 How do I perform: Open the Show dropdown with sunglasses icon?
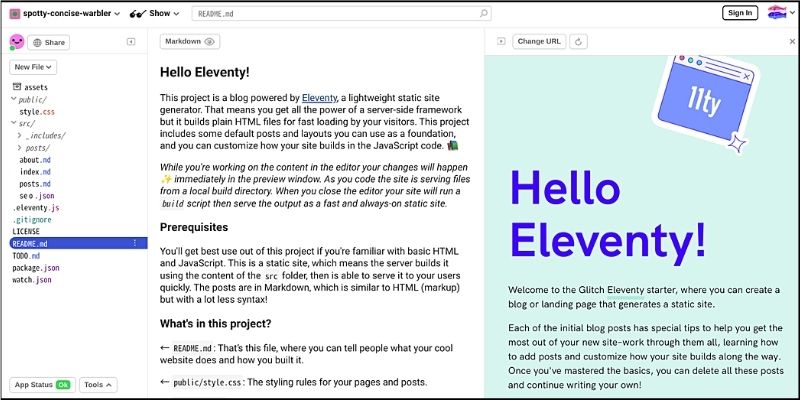pos(155,14)
